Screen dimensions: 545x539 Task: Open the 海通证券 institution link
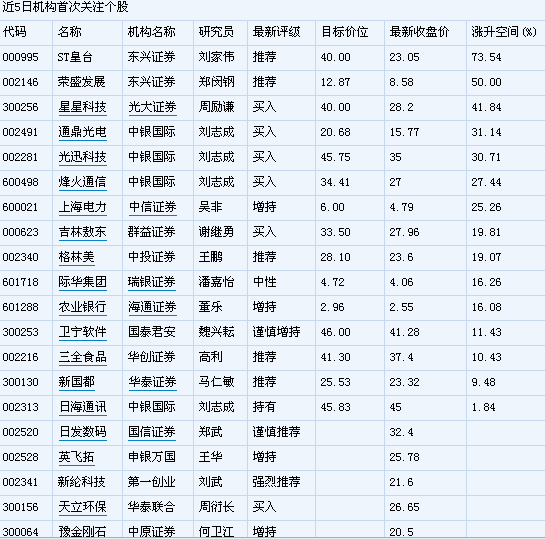[153, 307]
